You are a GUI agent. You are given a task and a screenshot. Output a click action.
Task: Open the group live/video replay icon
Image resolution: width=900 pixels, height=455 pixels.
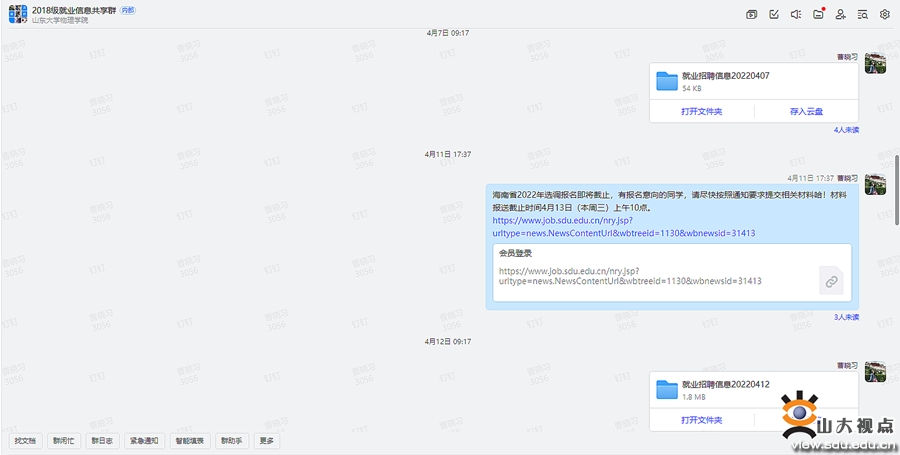752,14
